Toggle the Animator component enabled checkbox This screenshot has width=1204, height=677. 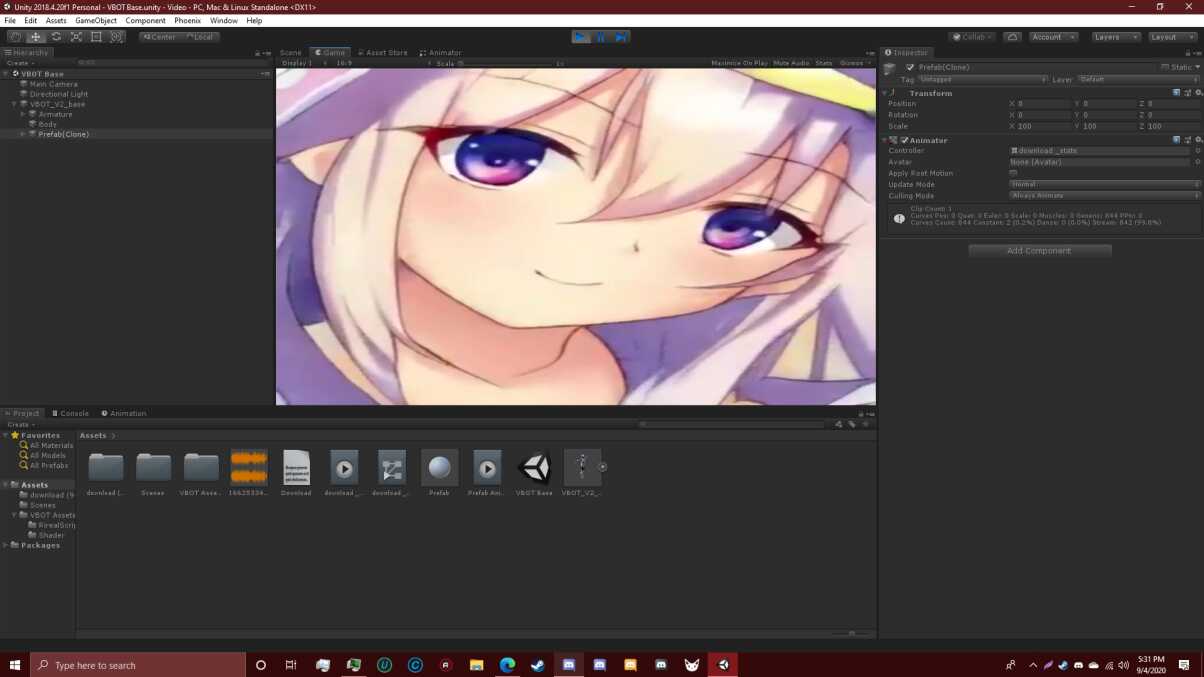pyautogui.click(x=904, y=140)
